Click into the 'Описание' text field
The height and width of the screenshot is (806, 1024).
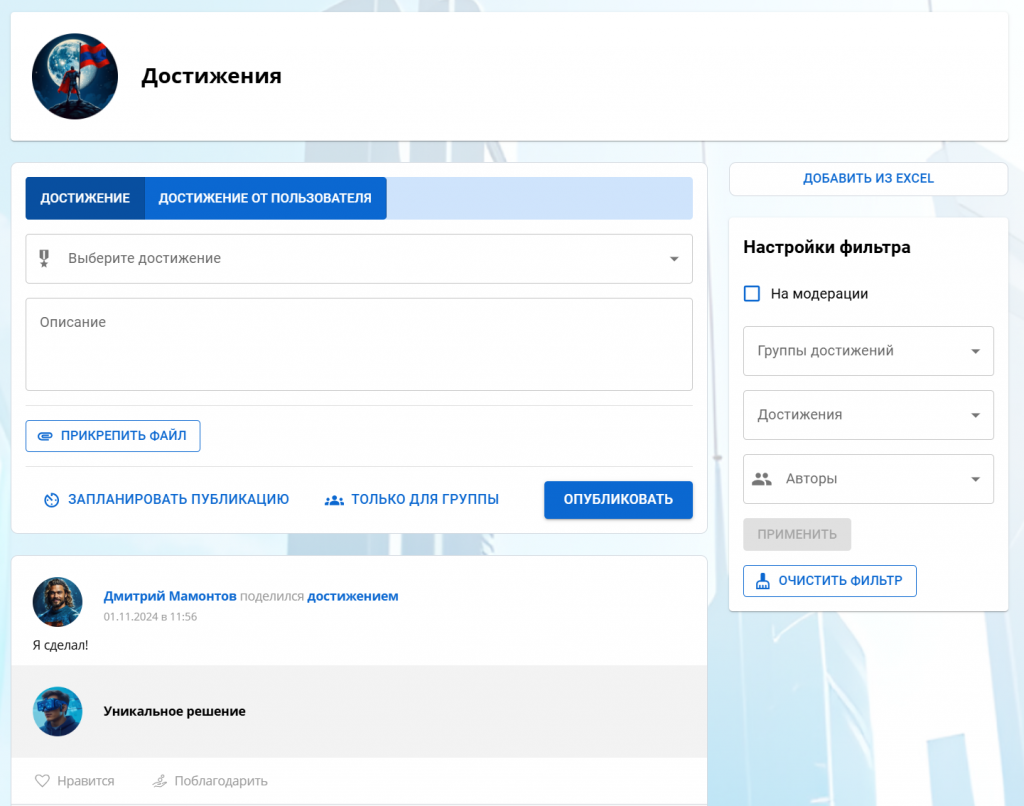358,345
